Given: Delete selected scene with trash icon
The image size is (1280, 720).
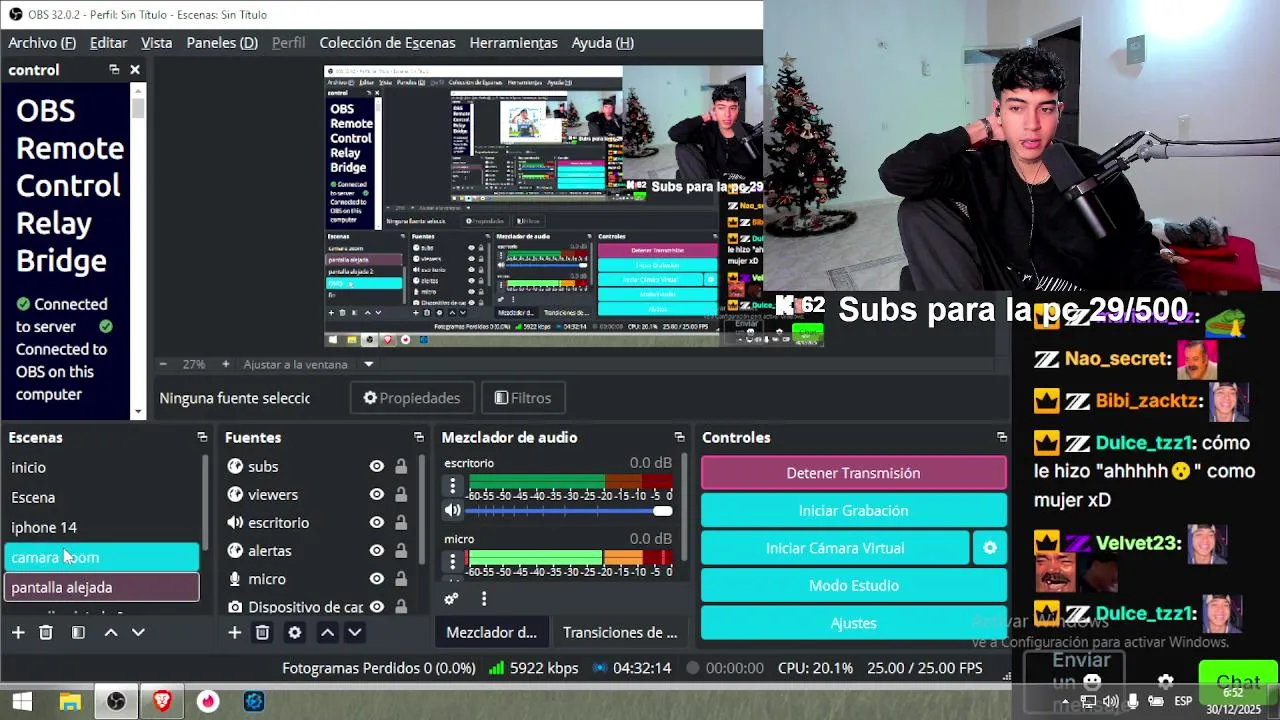Looking at the screenshot, I should [x=46, y=632].
